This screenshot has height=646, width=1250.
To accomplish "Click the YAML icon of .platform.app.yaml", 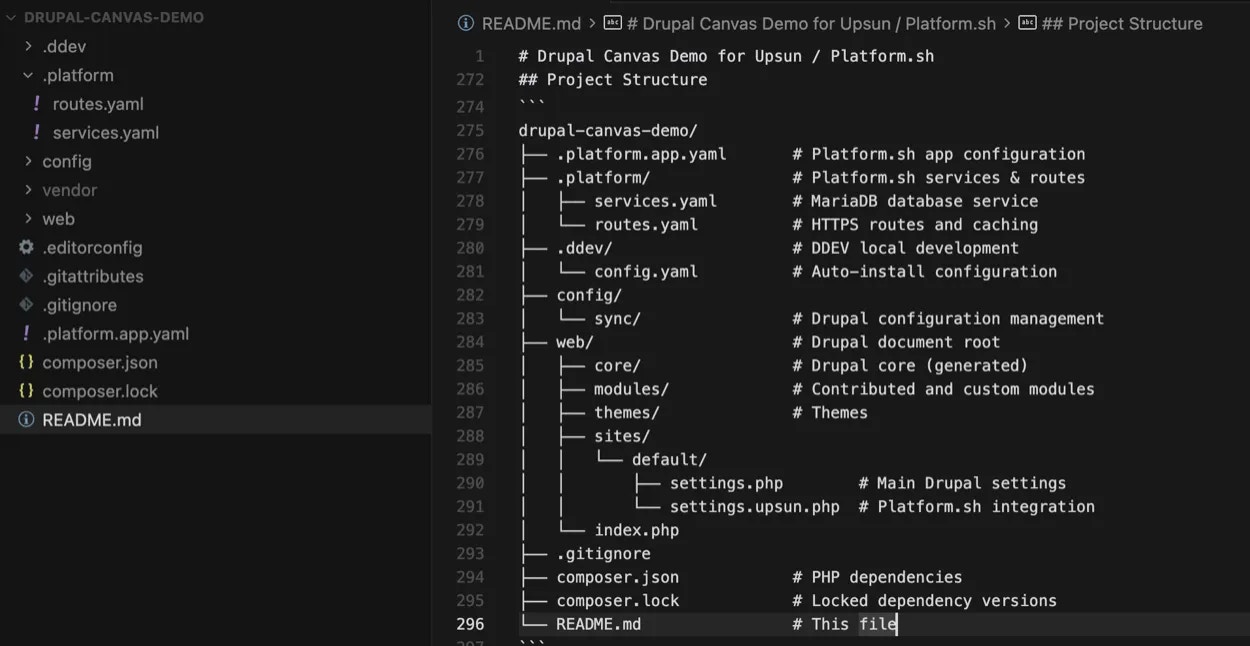I will pos(26,333).
